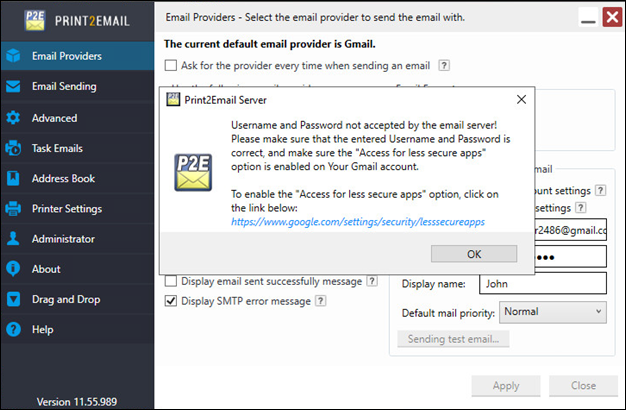Click the Email Sending envelope icon
This screenshot has width=626, height=410.
coord(13,86)
